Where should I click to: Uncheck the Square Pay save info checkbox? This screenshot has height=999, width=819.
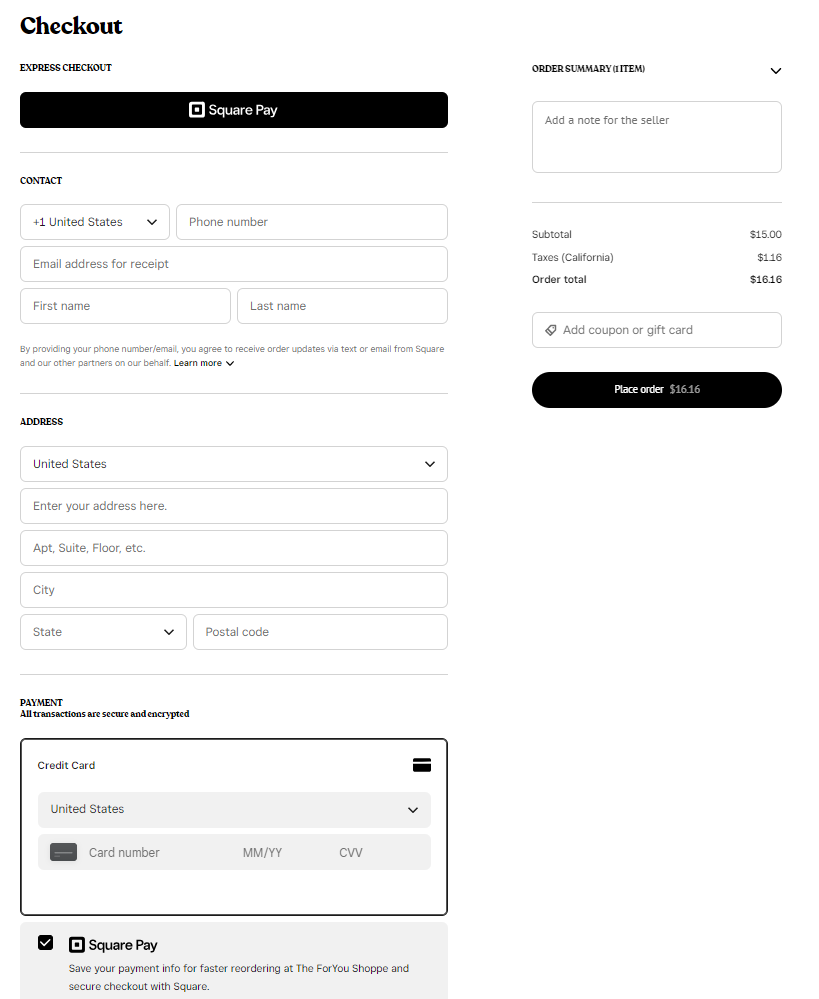(45, 943)
